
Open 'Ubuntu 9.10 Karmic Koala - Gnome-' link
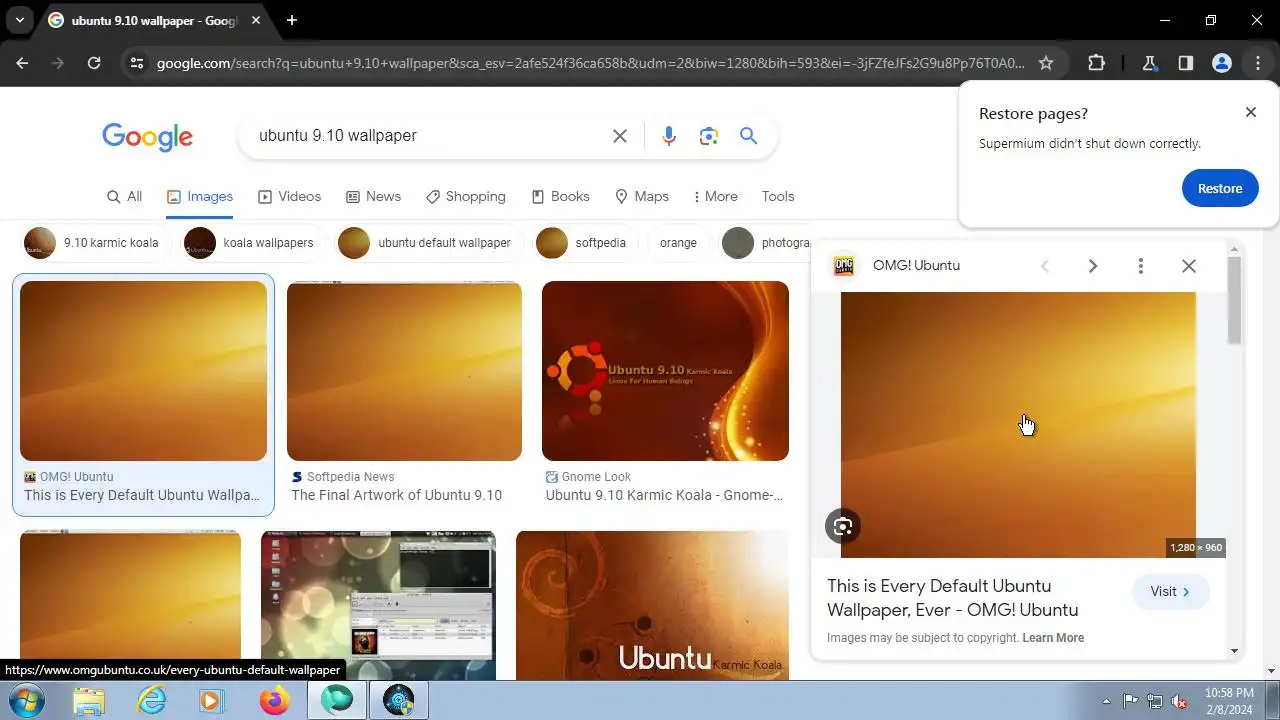(x=664, y=495)
